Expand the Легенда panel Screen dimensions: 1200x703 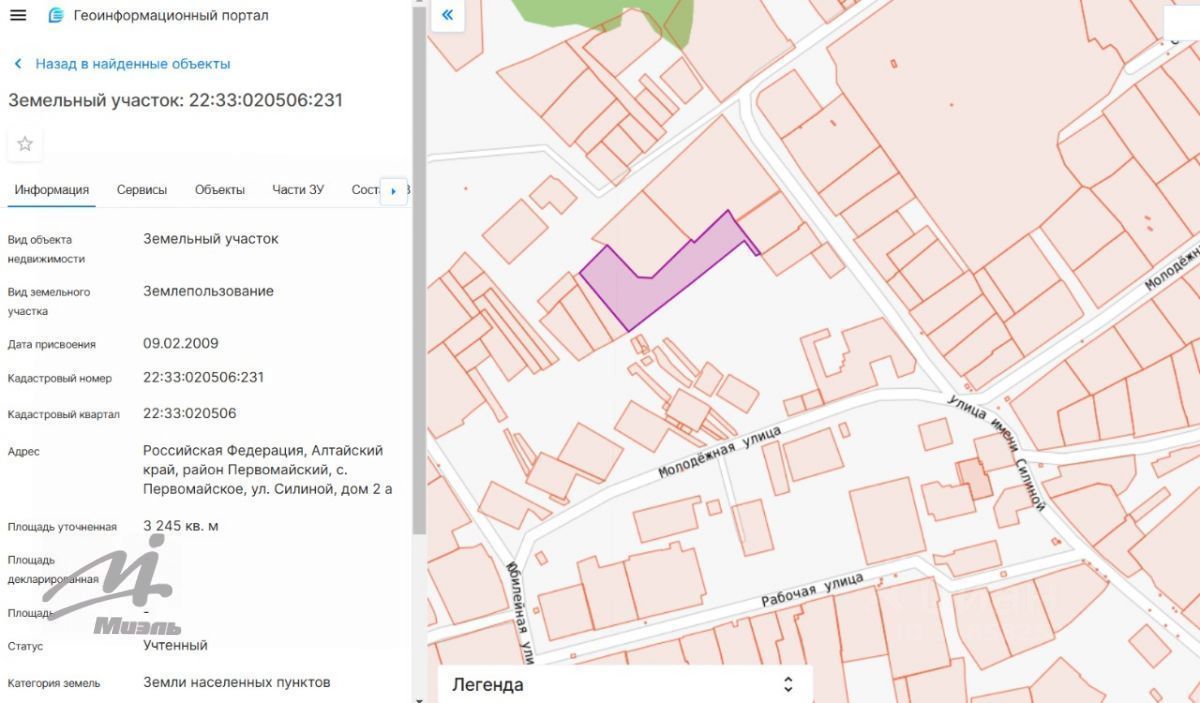tap(625, 684)
